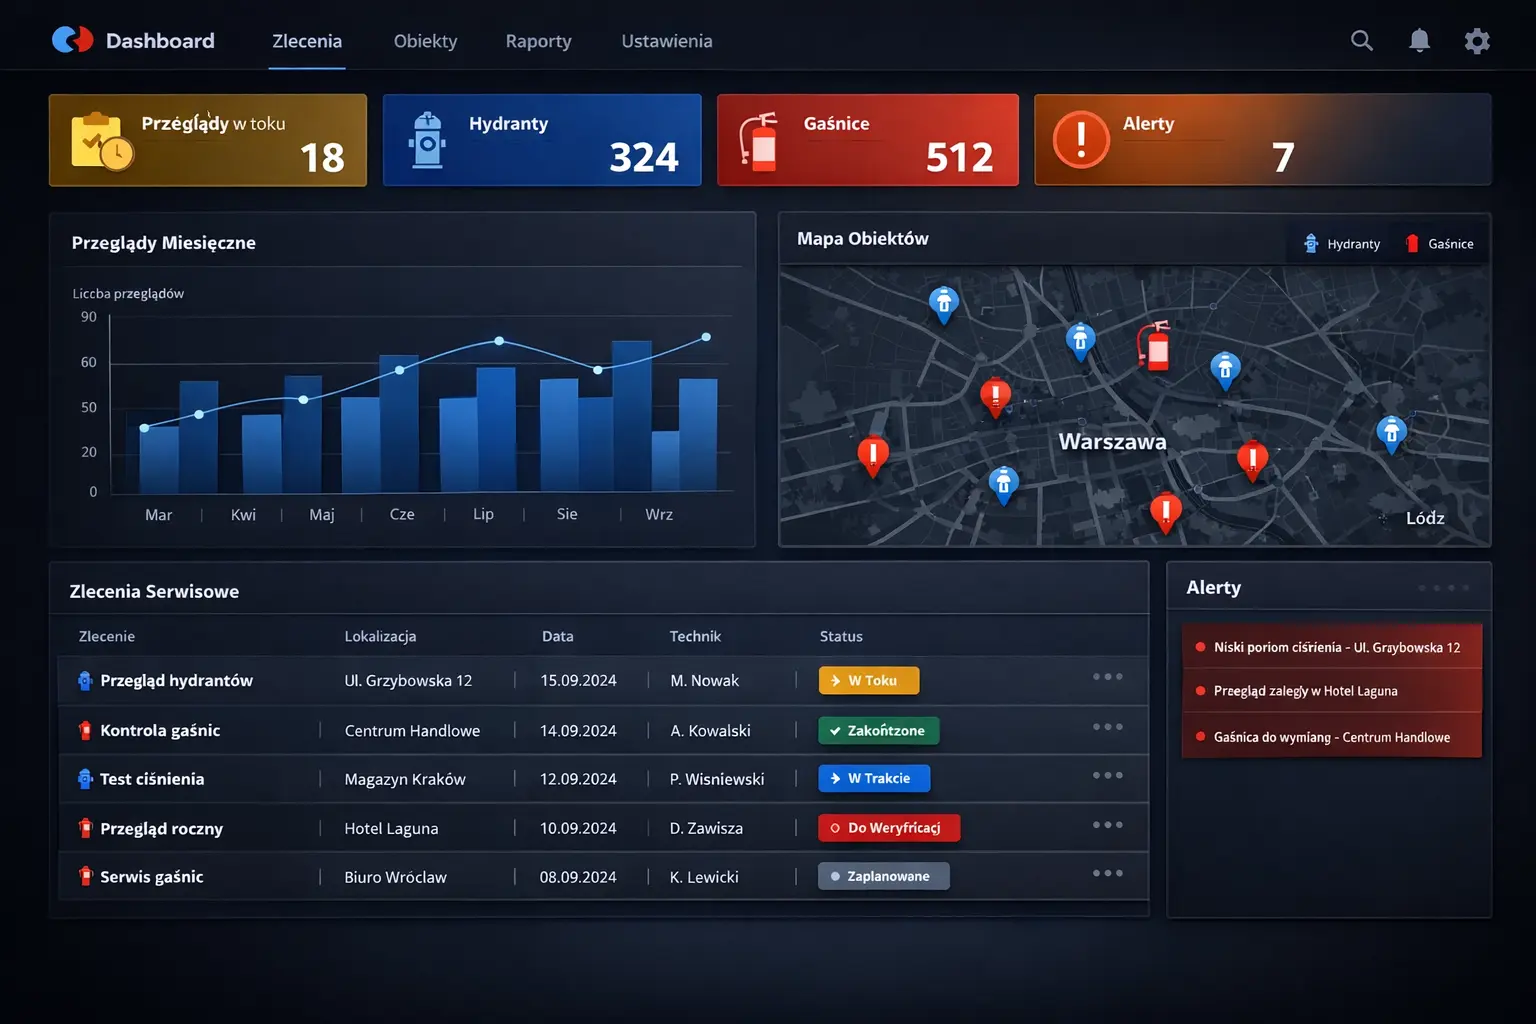Click the fire extinguisher icon on Gaśnice card

[762, 140]
